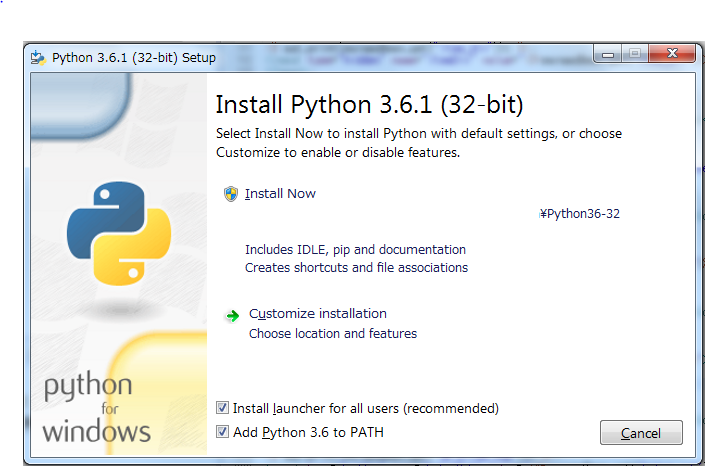Click 'Includes IDLE, pip and documentation' text

click(355, 250)
